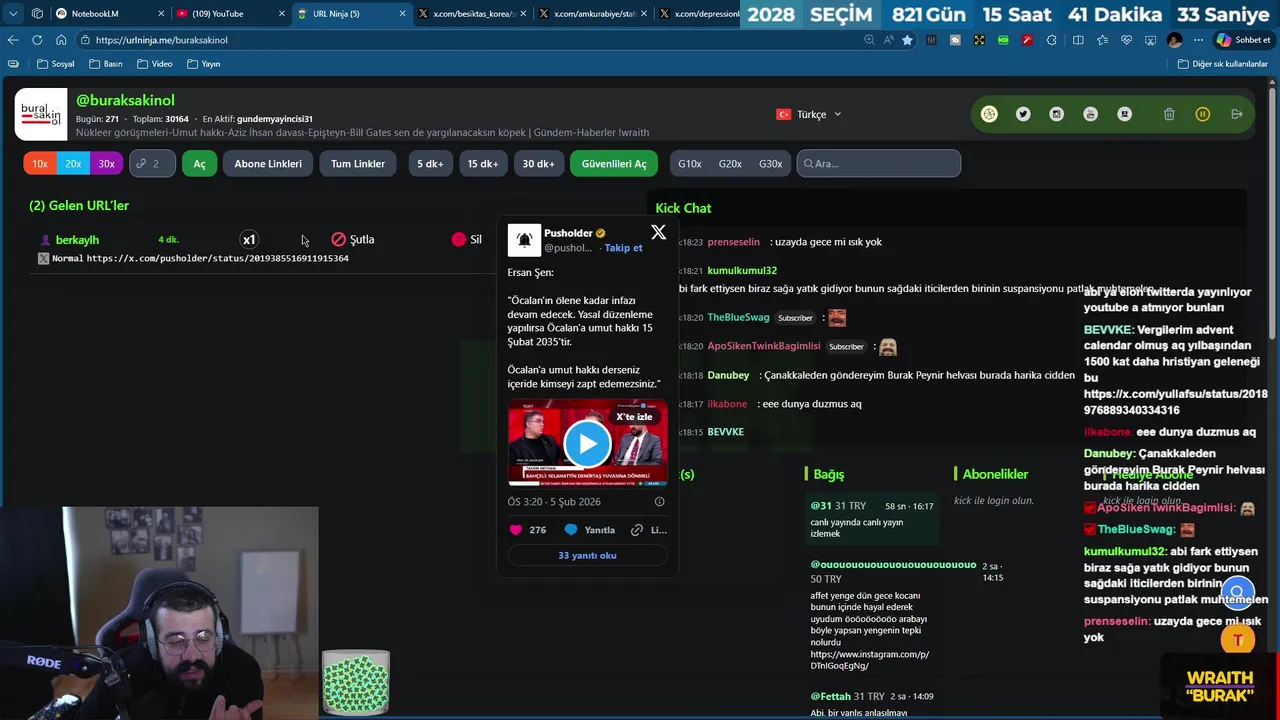Image resolution: width=1280 pixels, height=720 pixels.
Task: Click the x1 count badge
Action: 249,240
